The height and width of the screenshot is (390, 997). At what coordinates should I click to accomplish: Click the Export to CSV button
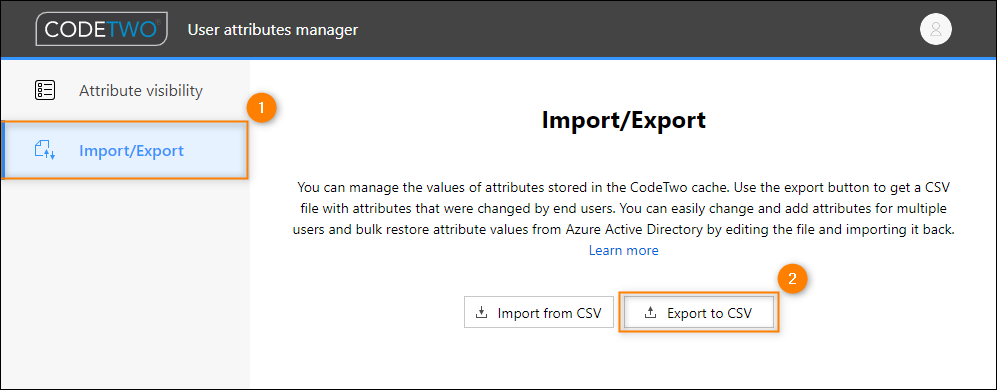pyautogui.click(x=699, y=312)
